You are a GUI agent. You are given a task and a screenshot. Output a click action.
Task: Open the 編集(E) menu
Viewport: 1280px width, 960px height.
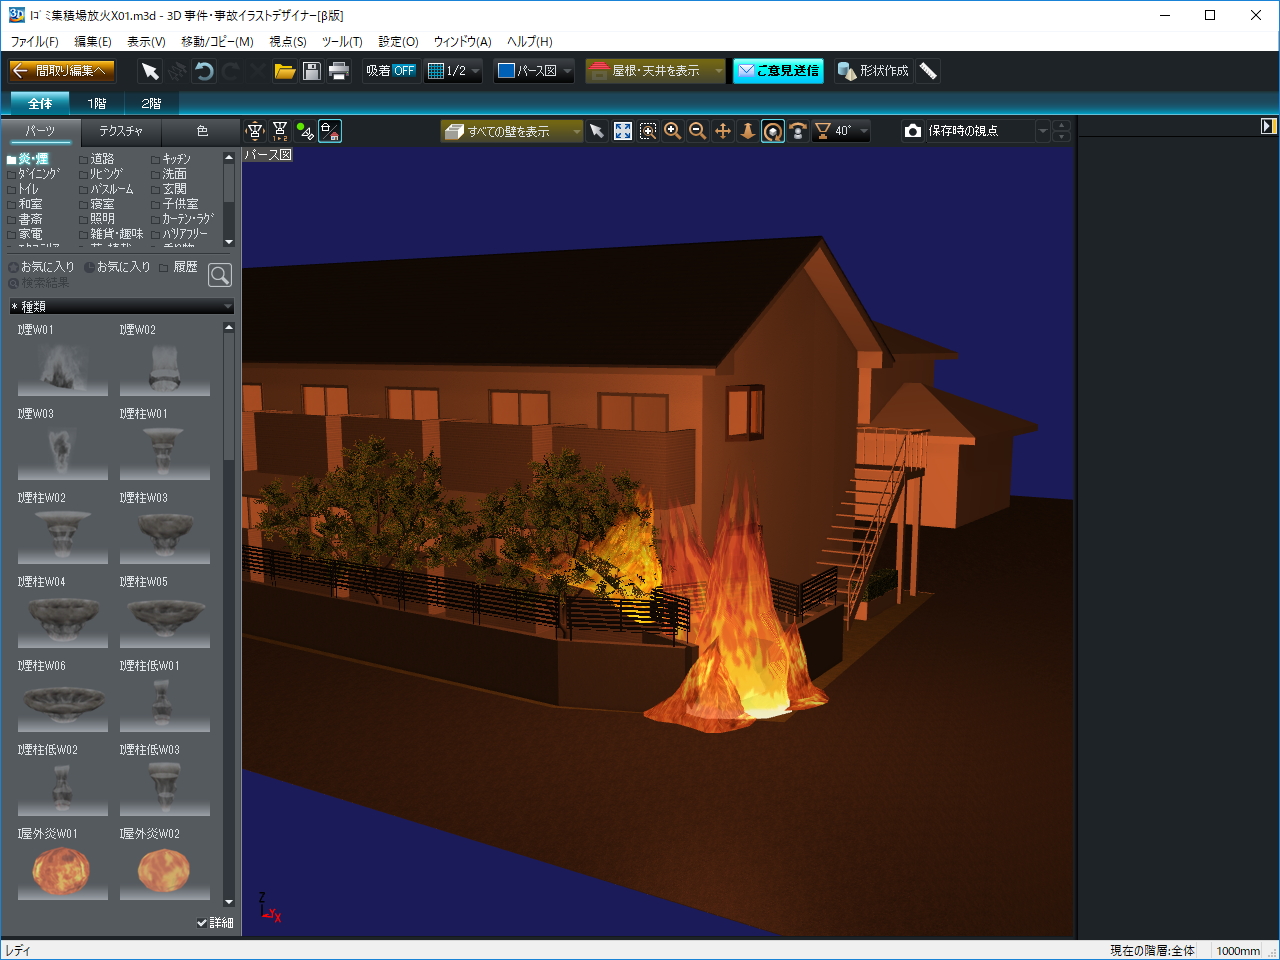(x=93, y=42)
